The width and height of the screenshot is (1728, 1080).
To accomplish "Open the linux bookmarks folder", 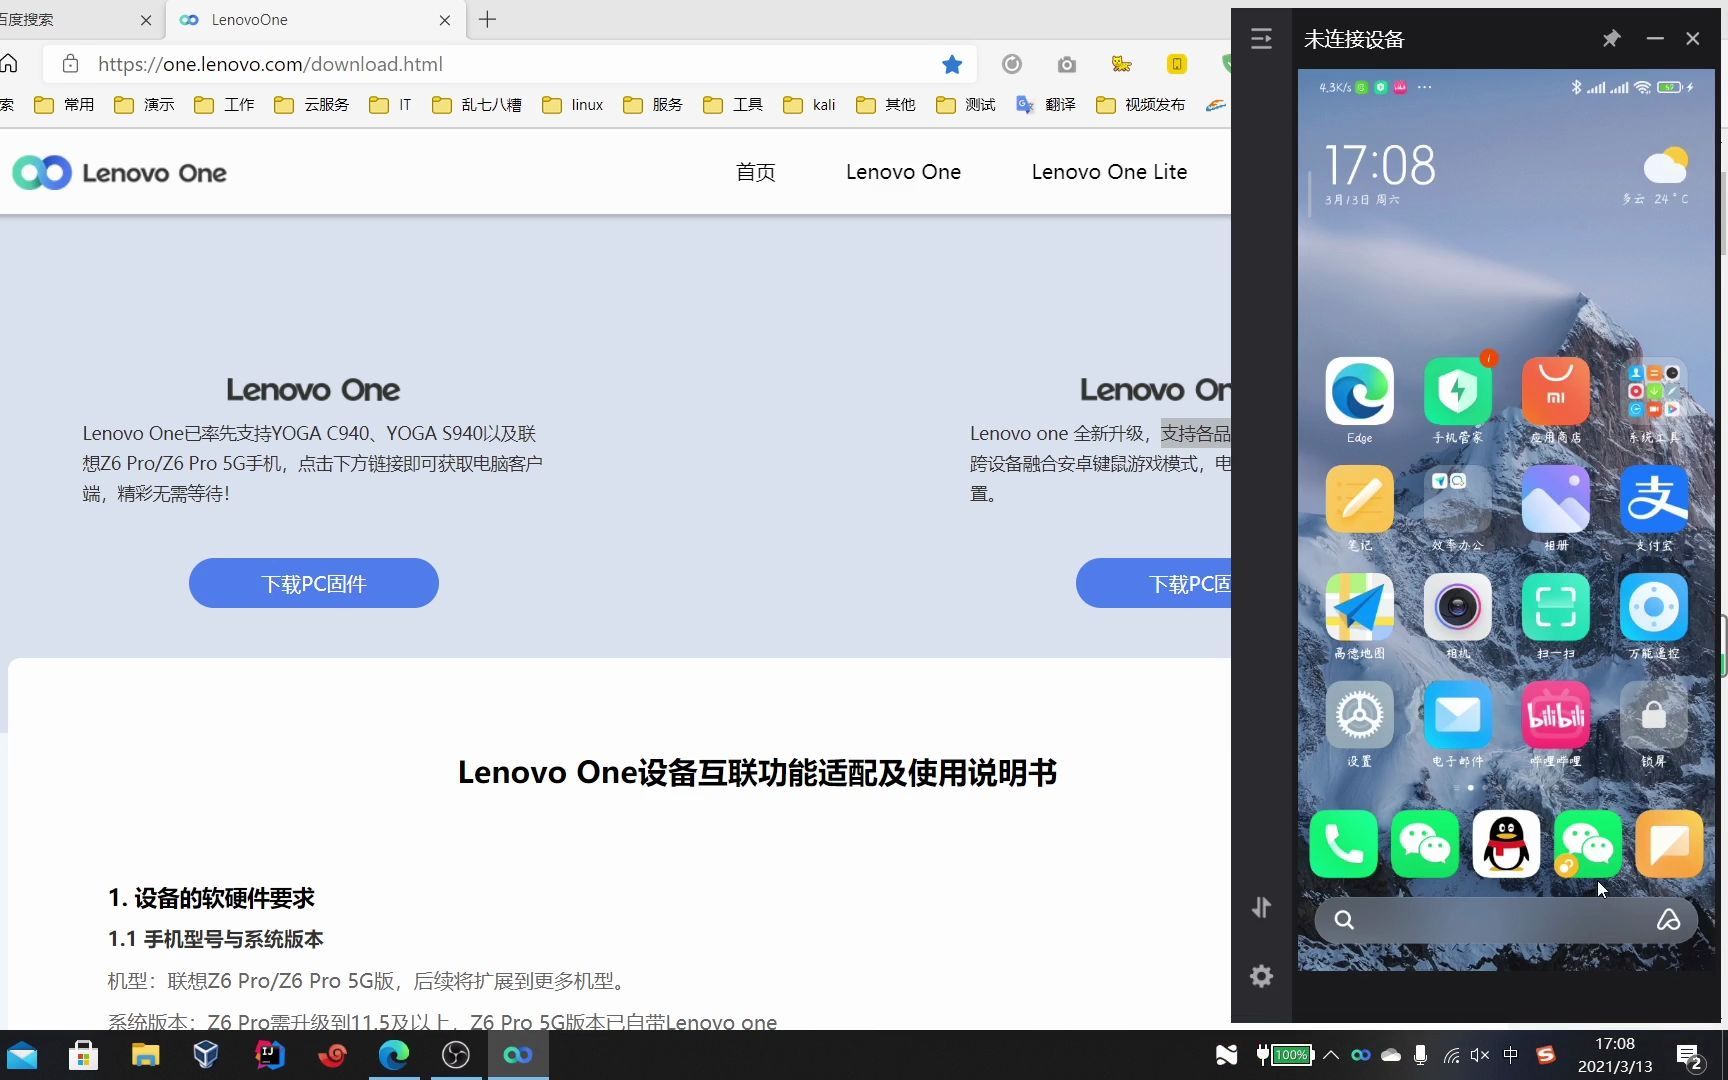I will 572,105.
